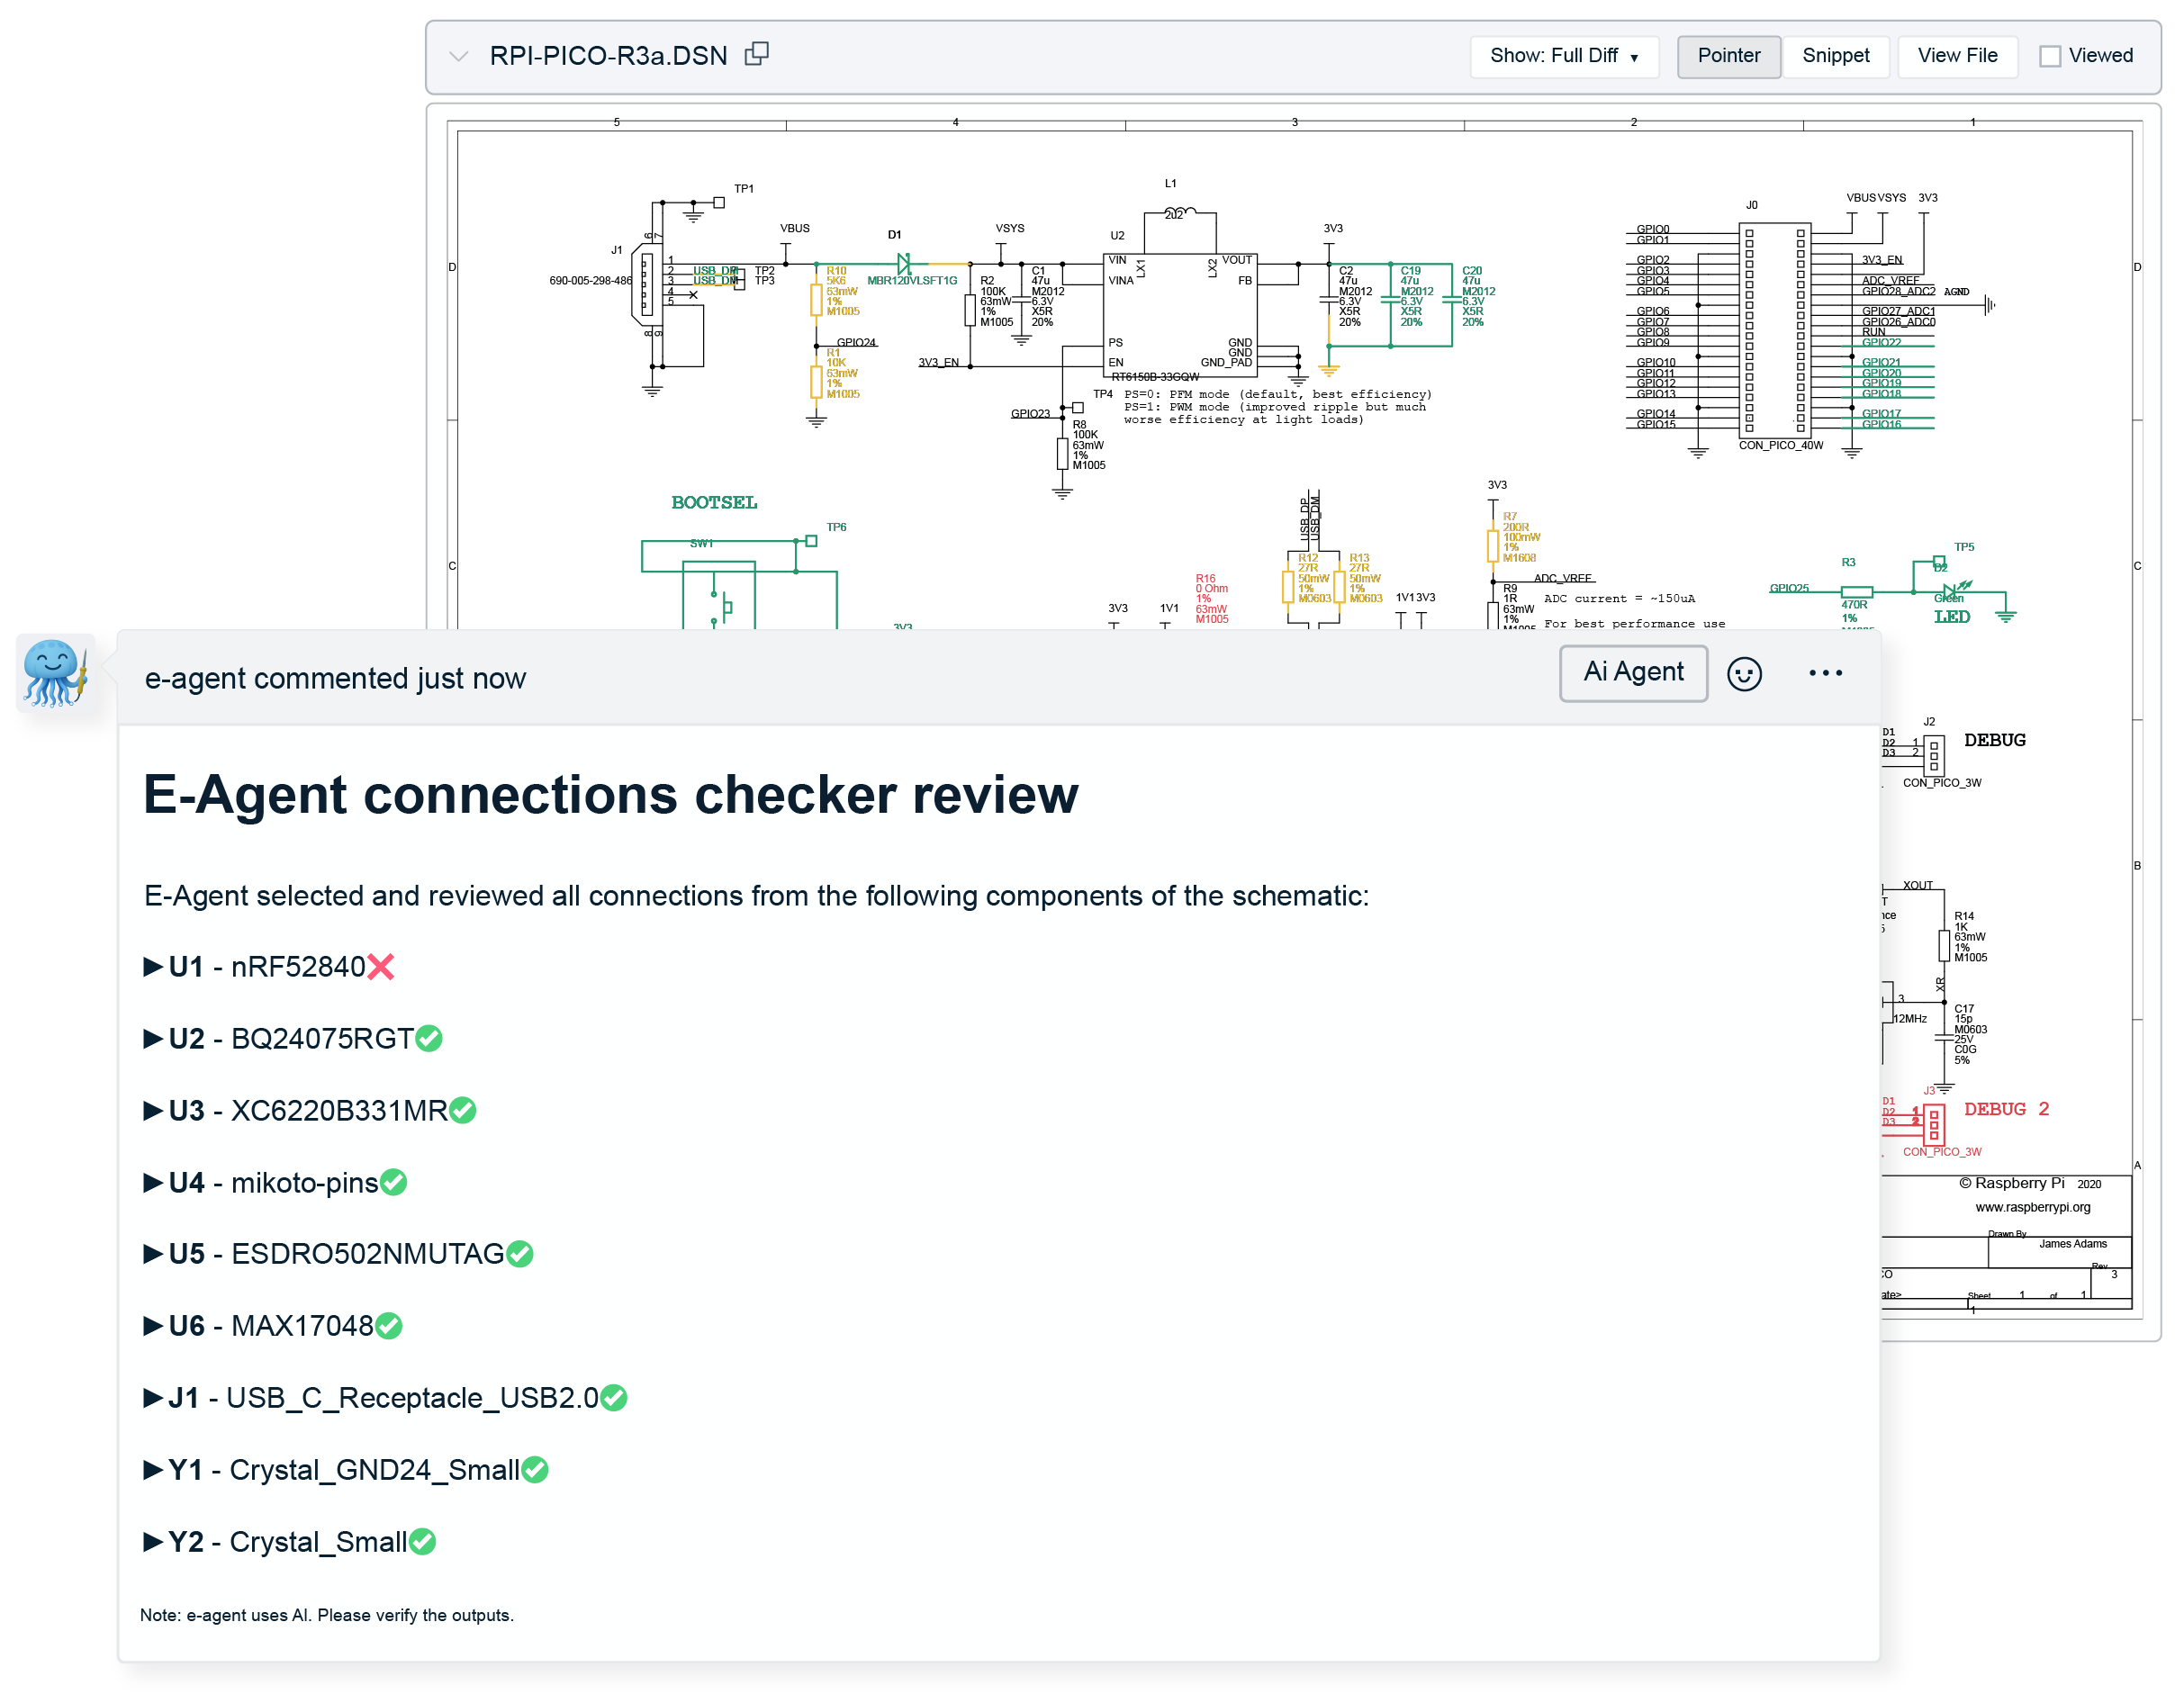Click the green check next to USB_C_Receptacle_USB2.0
Image resolution: width=2184 pixels, height=1703 pixels.
[614, 1397]
